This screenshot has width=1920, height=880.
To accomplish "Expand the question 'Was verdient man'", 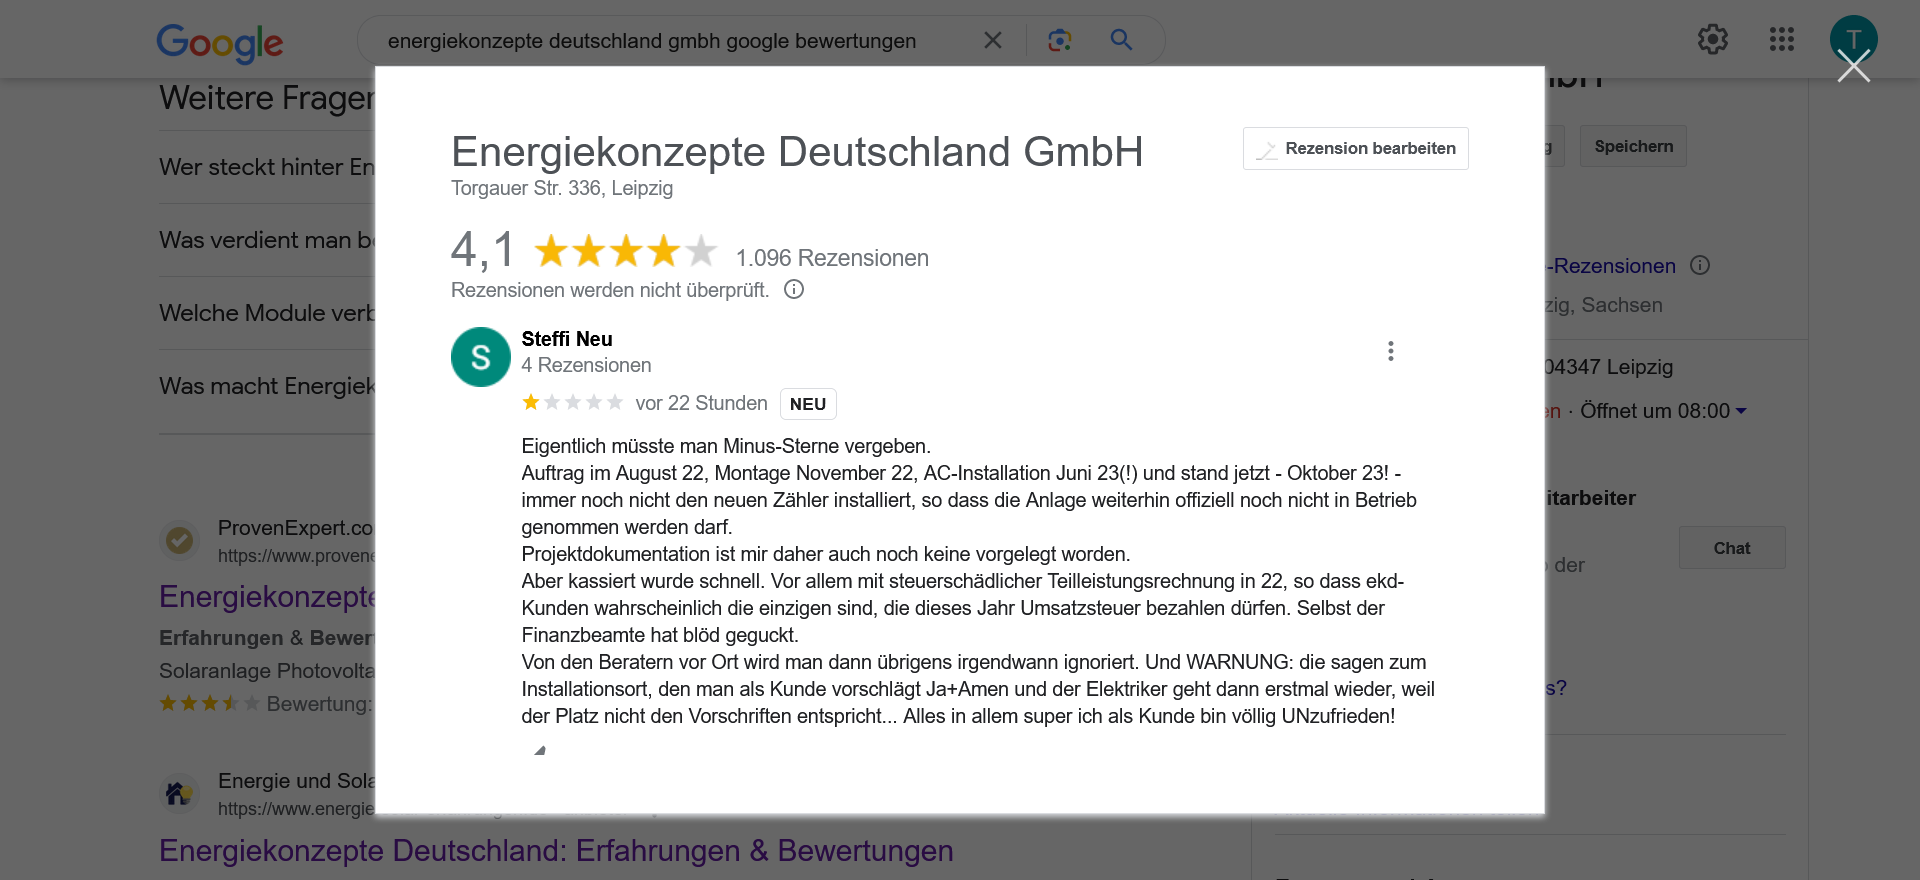I will 266,240.
